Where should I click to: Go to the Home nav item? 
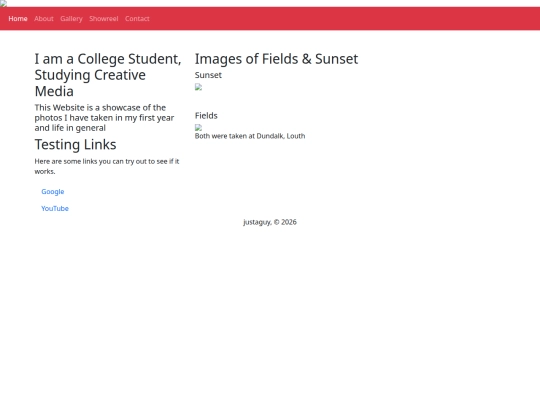pos(18,19)
